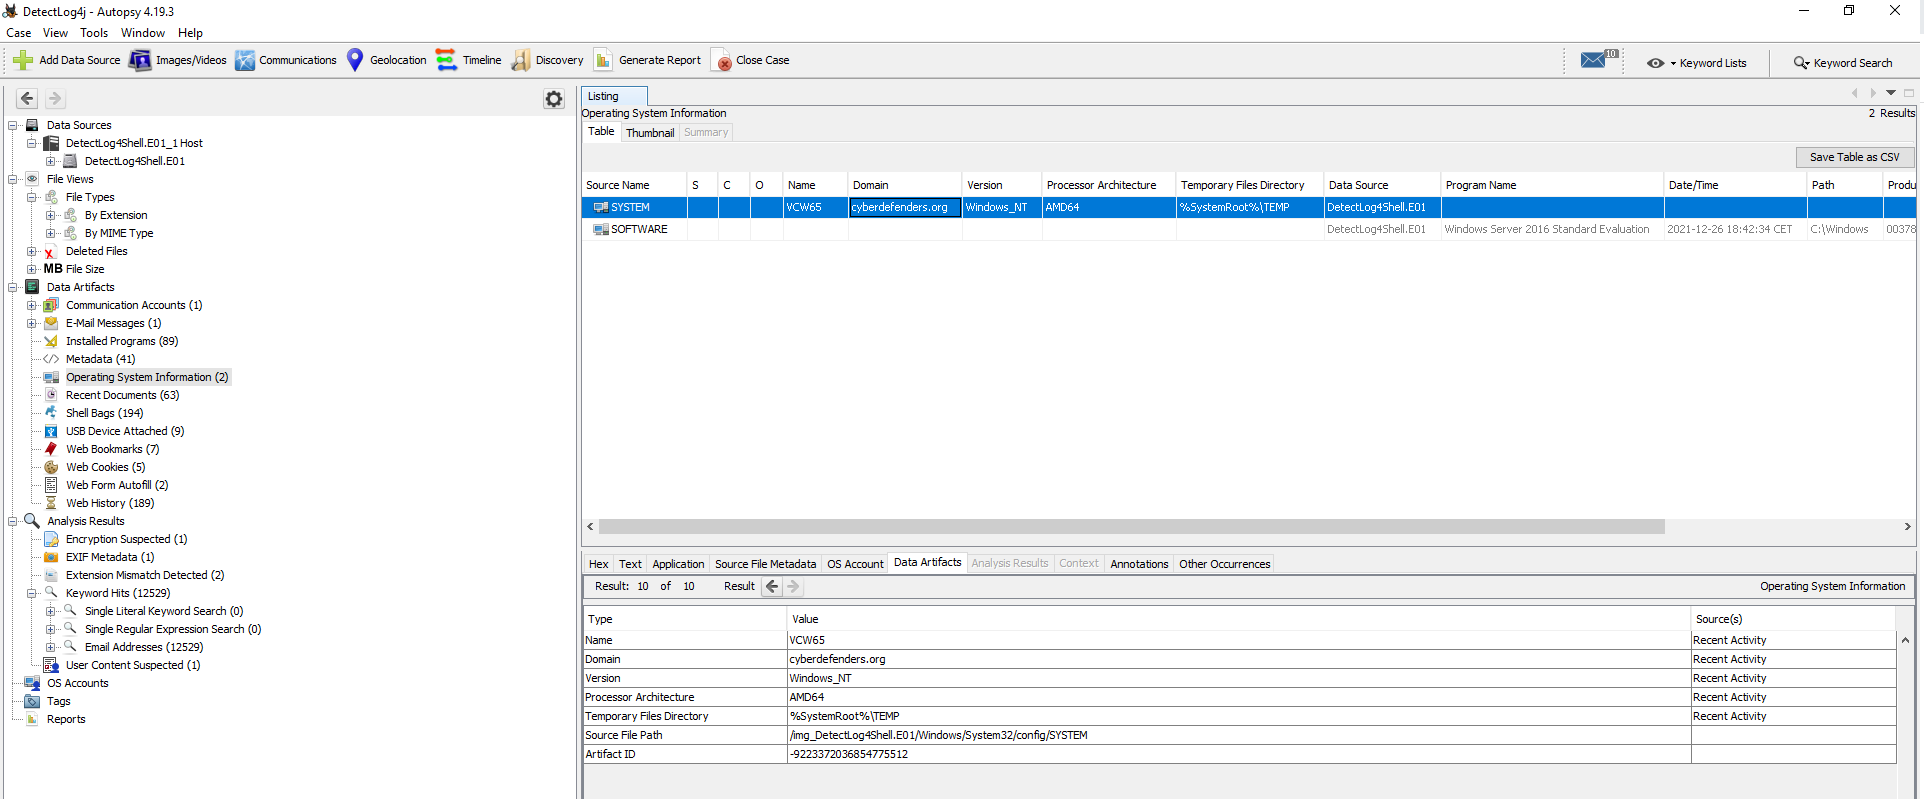
Task: Open the Discovery tool icon
Action: [521, 60]
